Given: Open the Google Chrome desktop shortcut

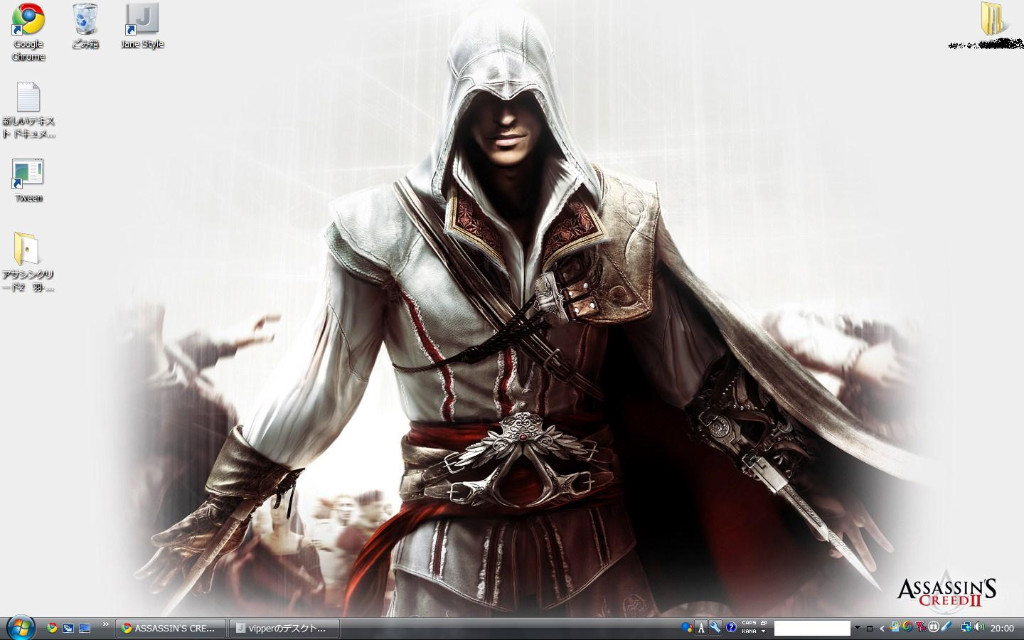Looking at the screenshot, I should tap(28, 33).
